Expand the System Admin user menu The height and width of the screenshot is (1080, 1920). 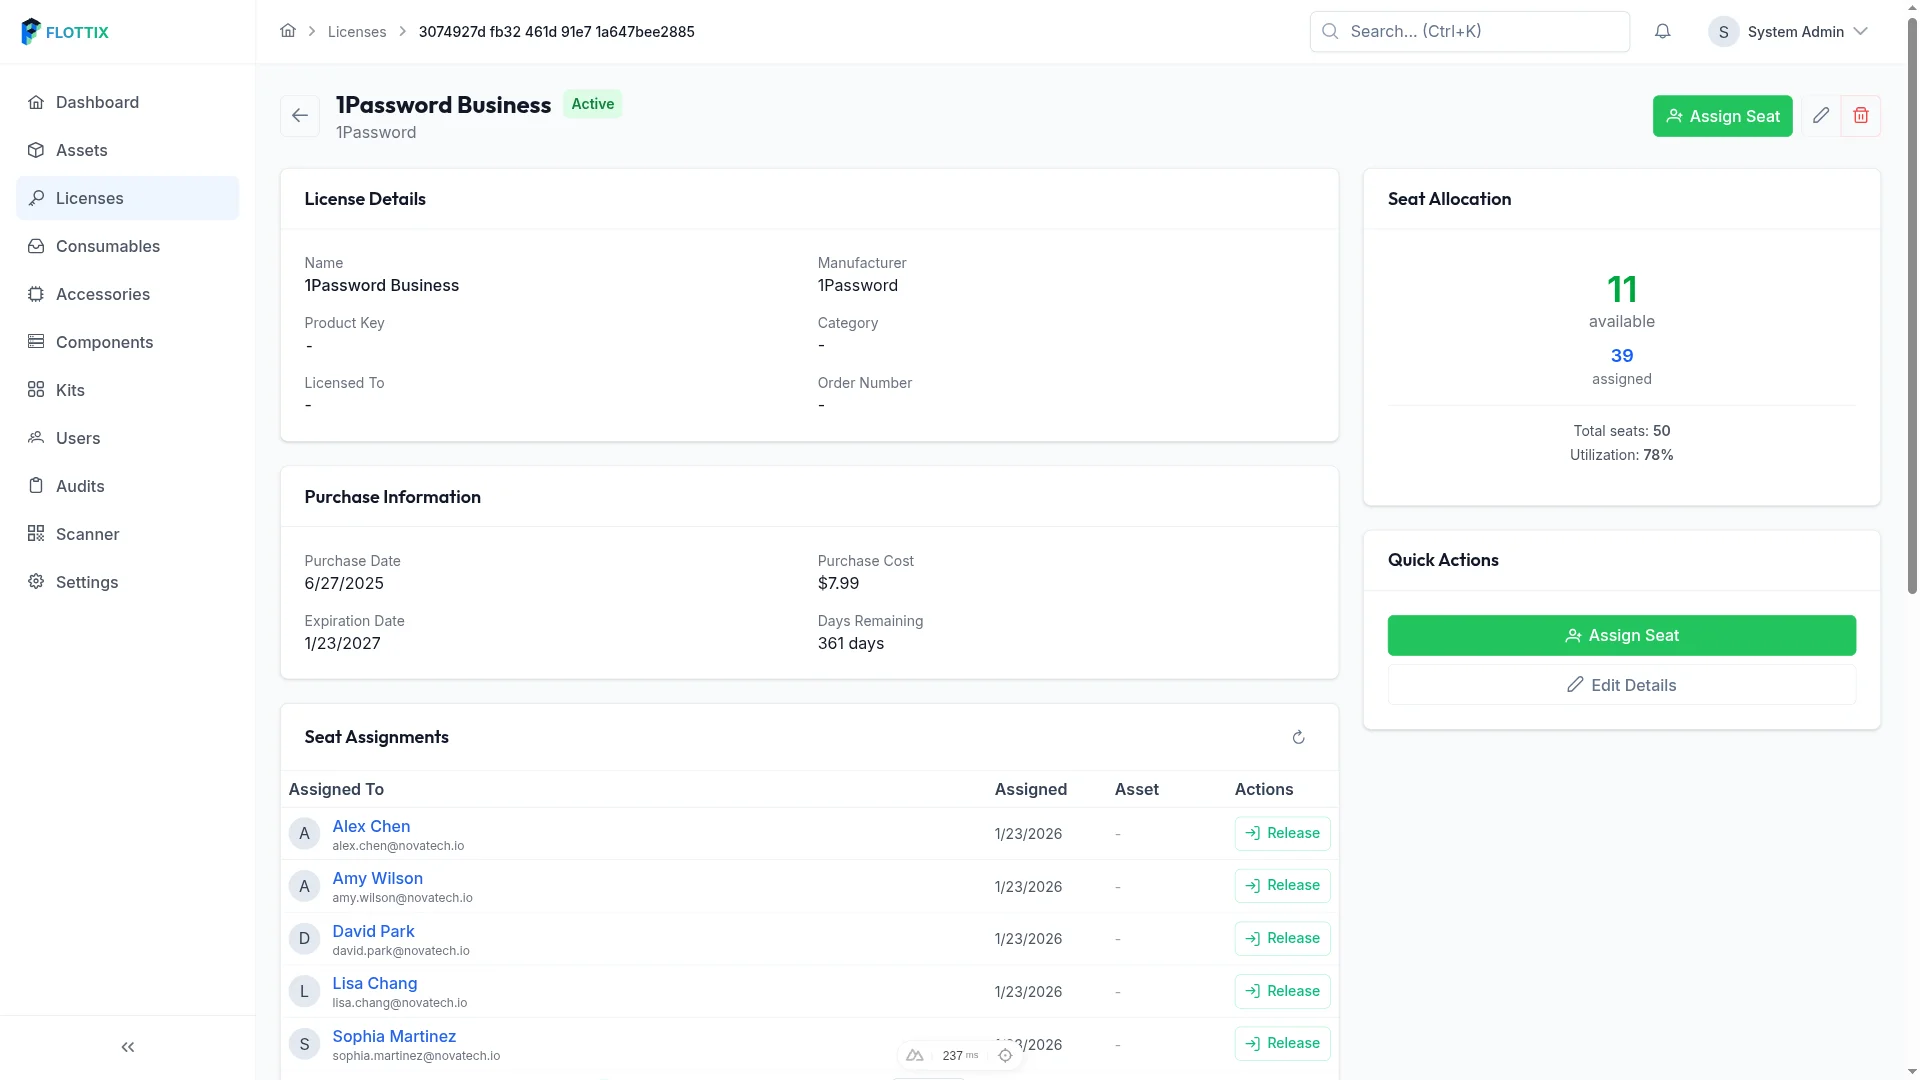[x=1788, y=32]
